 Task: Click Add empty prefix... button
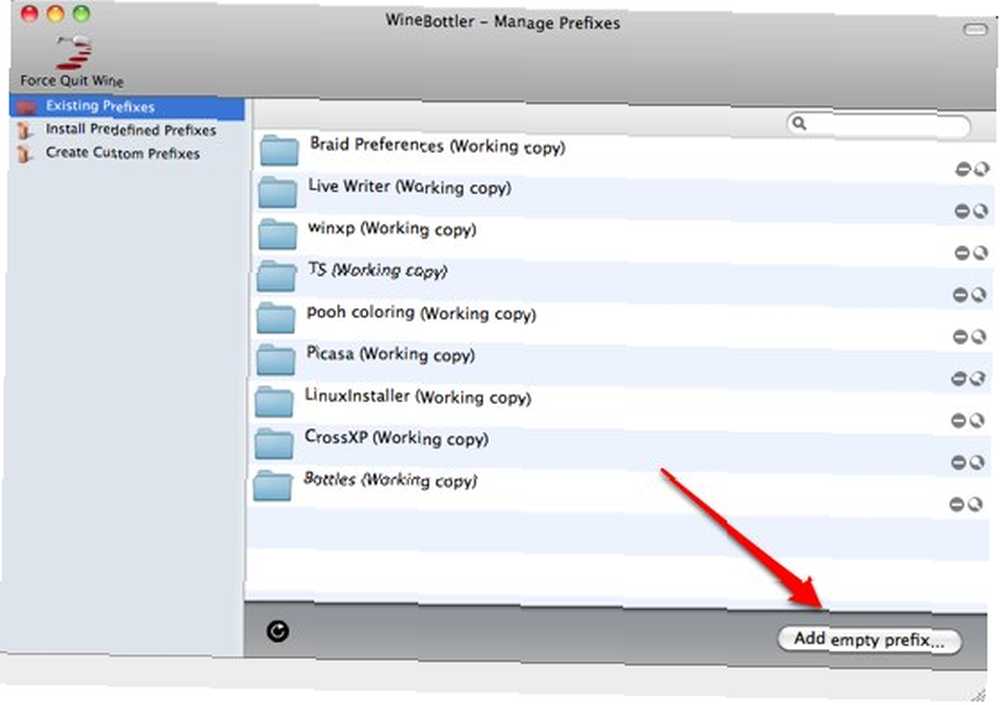(x=869, y=639)
